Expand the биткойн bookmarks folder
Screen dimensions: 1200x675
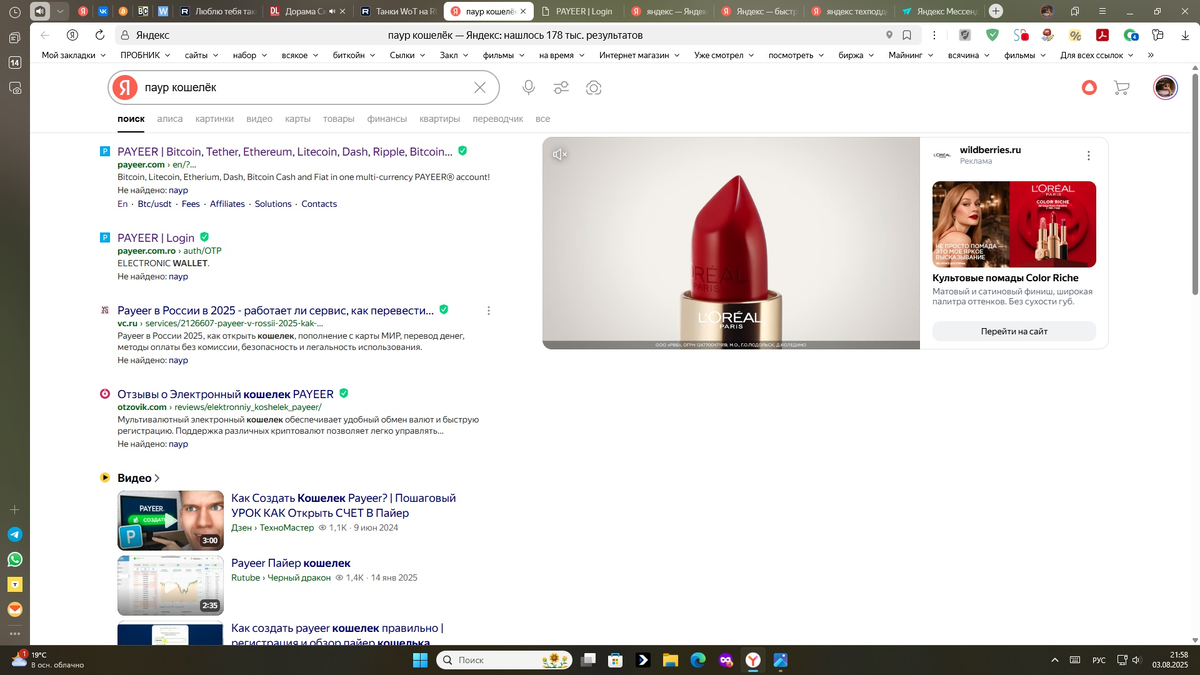(x=354, y=55)
